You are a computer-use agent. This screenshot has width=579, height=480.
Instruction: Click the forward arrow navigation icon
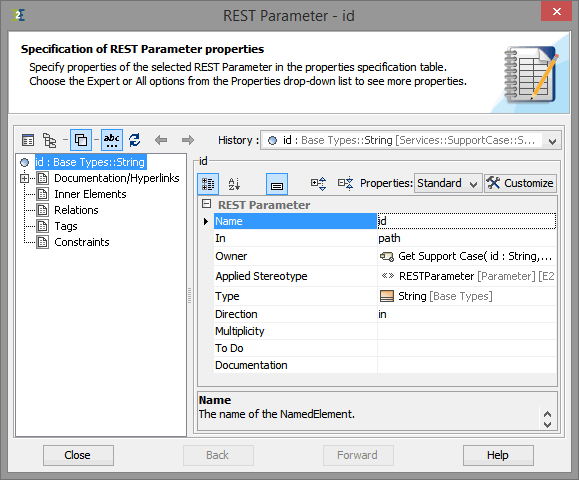pos(188,140)
